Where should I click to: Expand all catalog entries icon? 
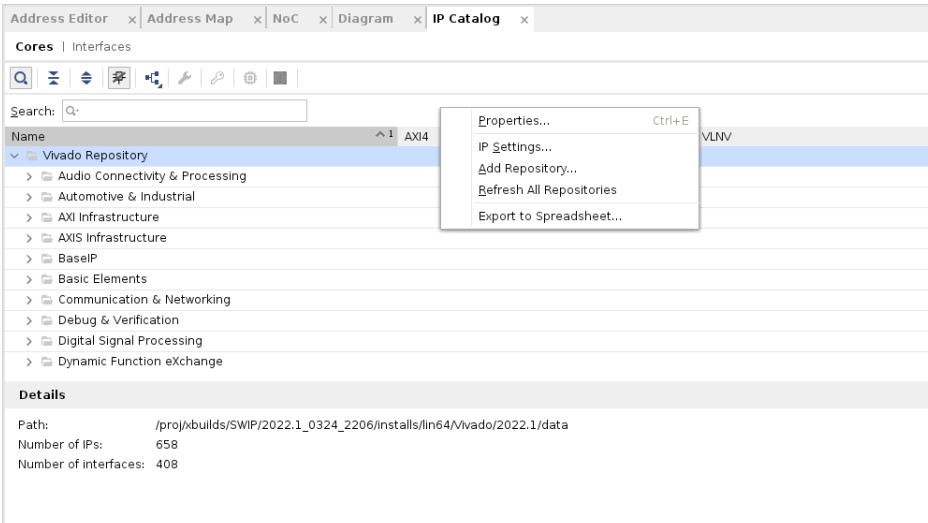pos(86,78)
